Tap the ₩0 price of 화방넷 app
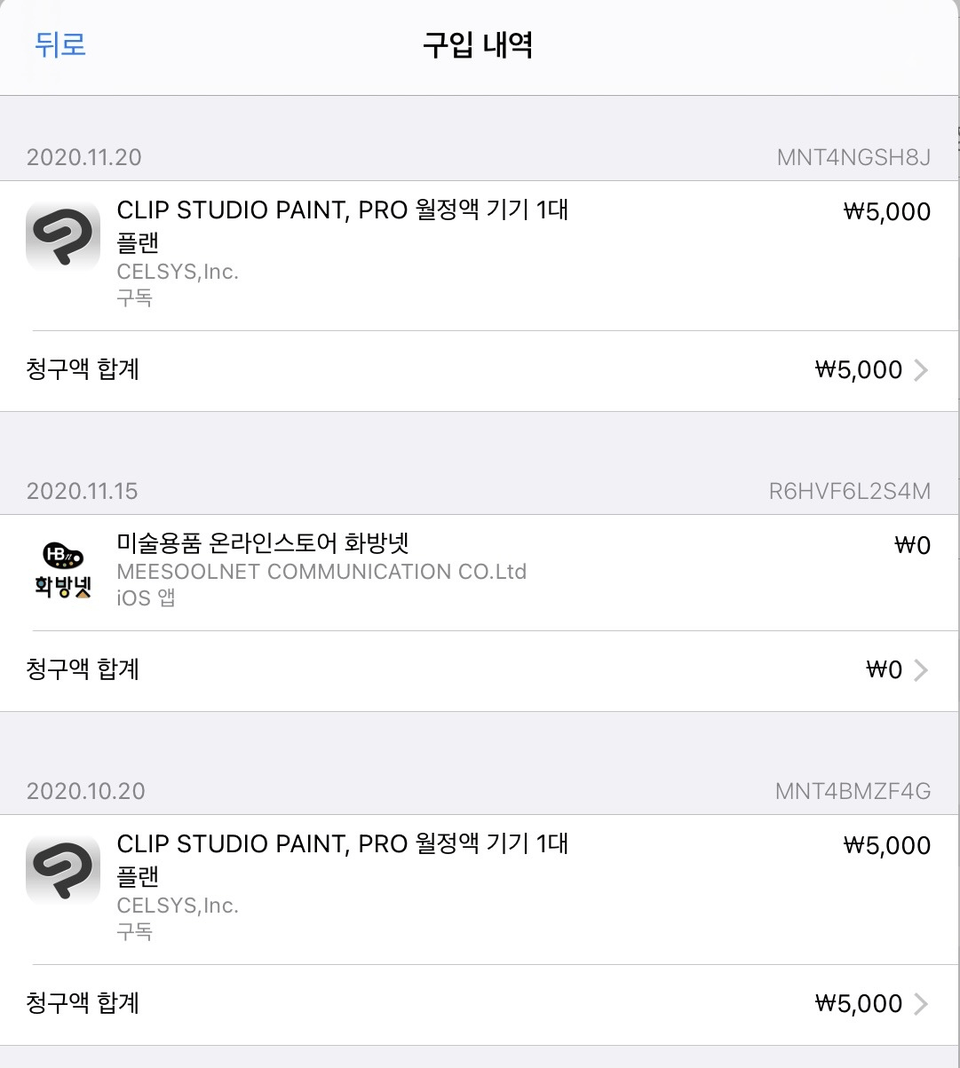The image size is (960, 1068). pyautogui.click(x=912, y=545)
